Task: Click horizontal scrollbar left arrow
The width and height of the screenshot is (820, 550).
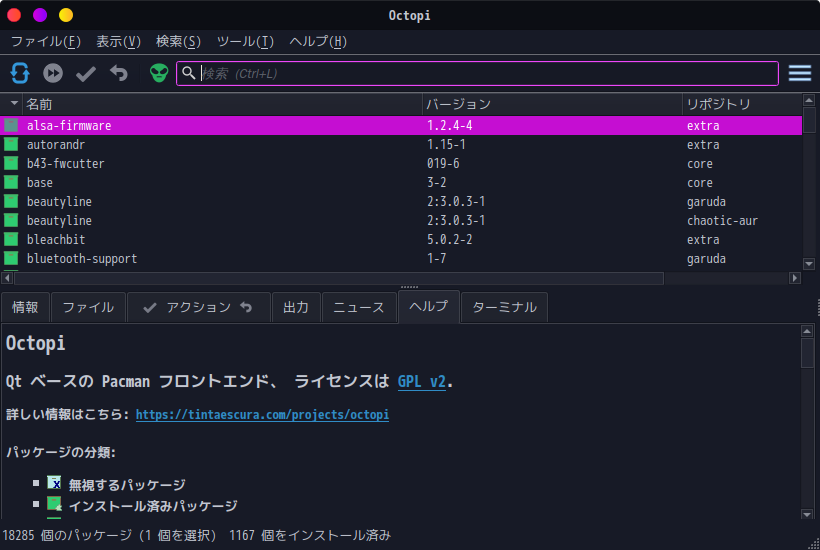Action: (x=7, y=278)
